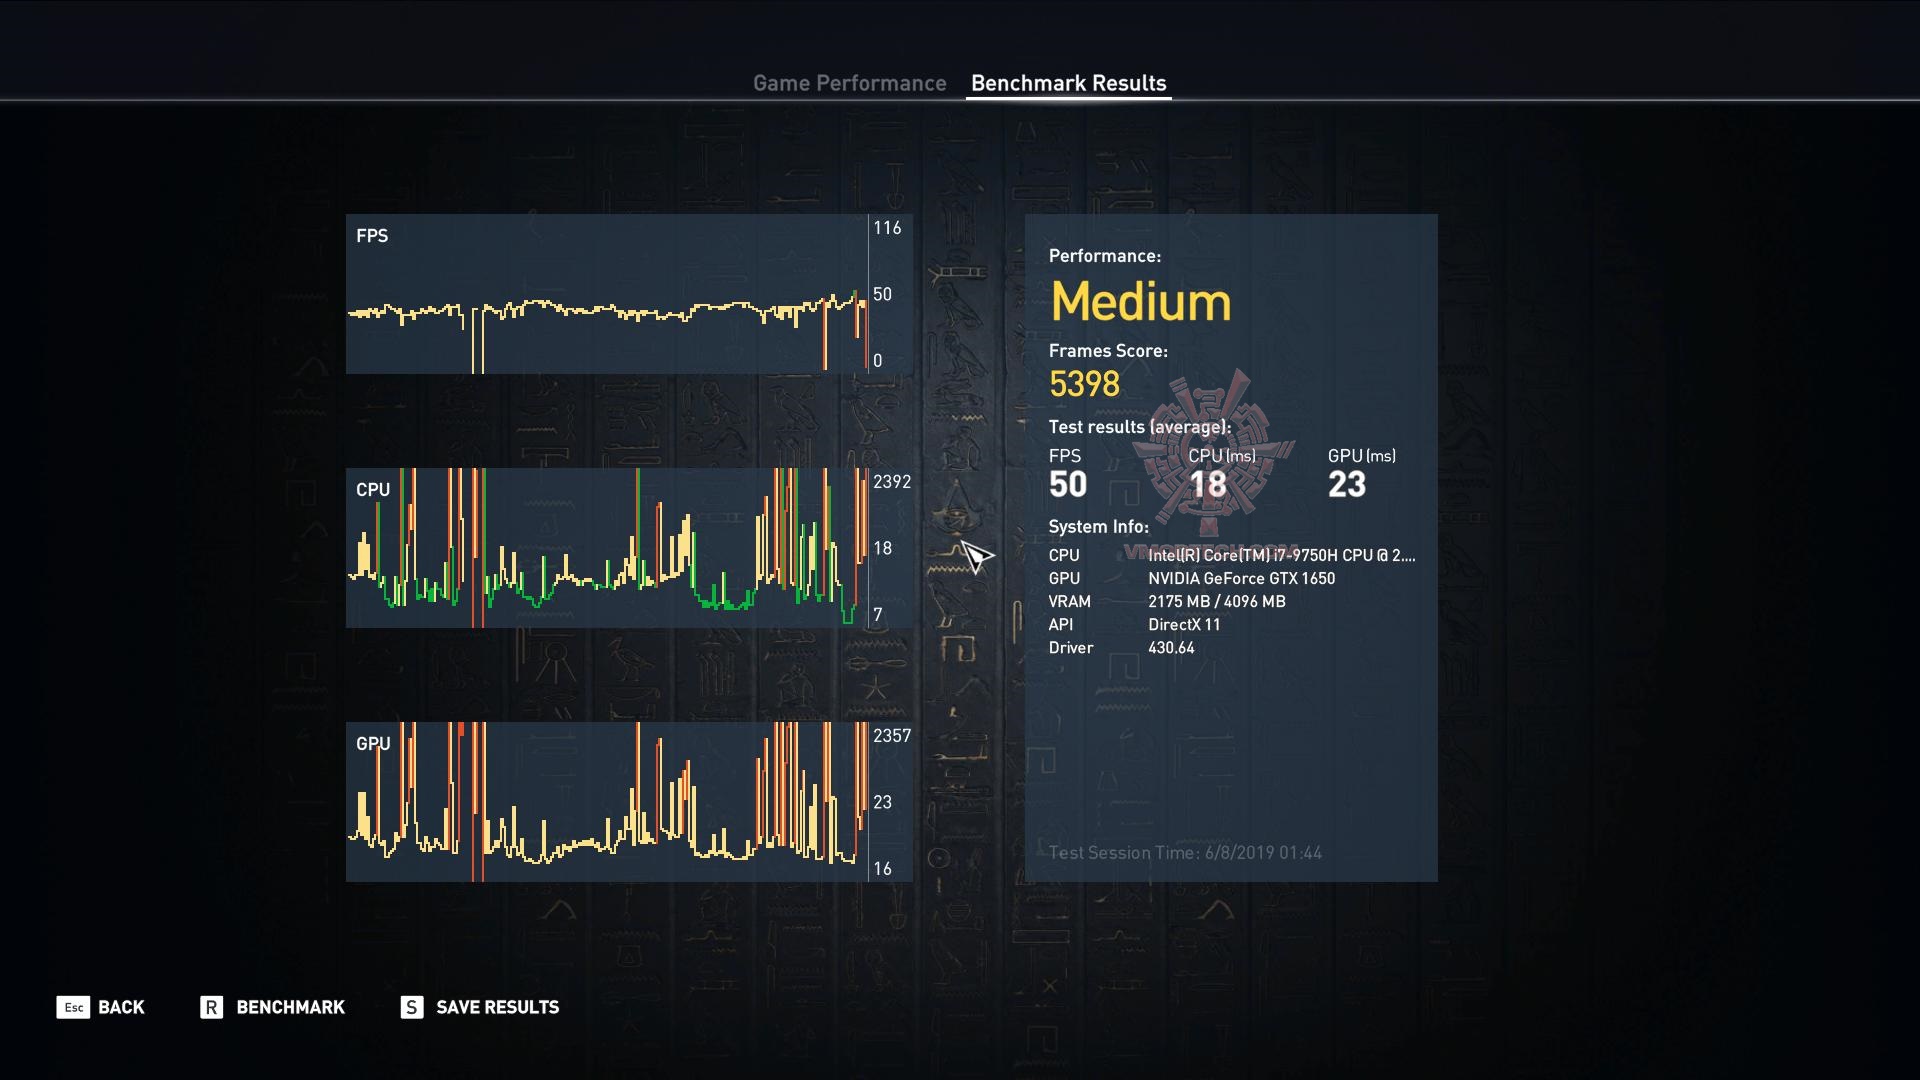Viewport: 1920px width, 1080px height.
Task: Click the average CPU ms value 18
Action: (x=1207, y=485)
